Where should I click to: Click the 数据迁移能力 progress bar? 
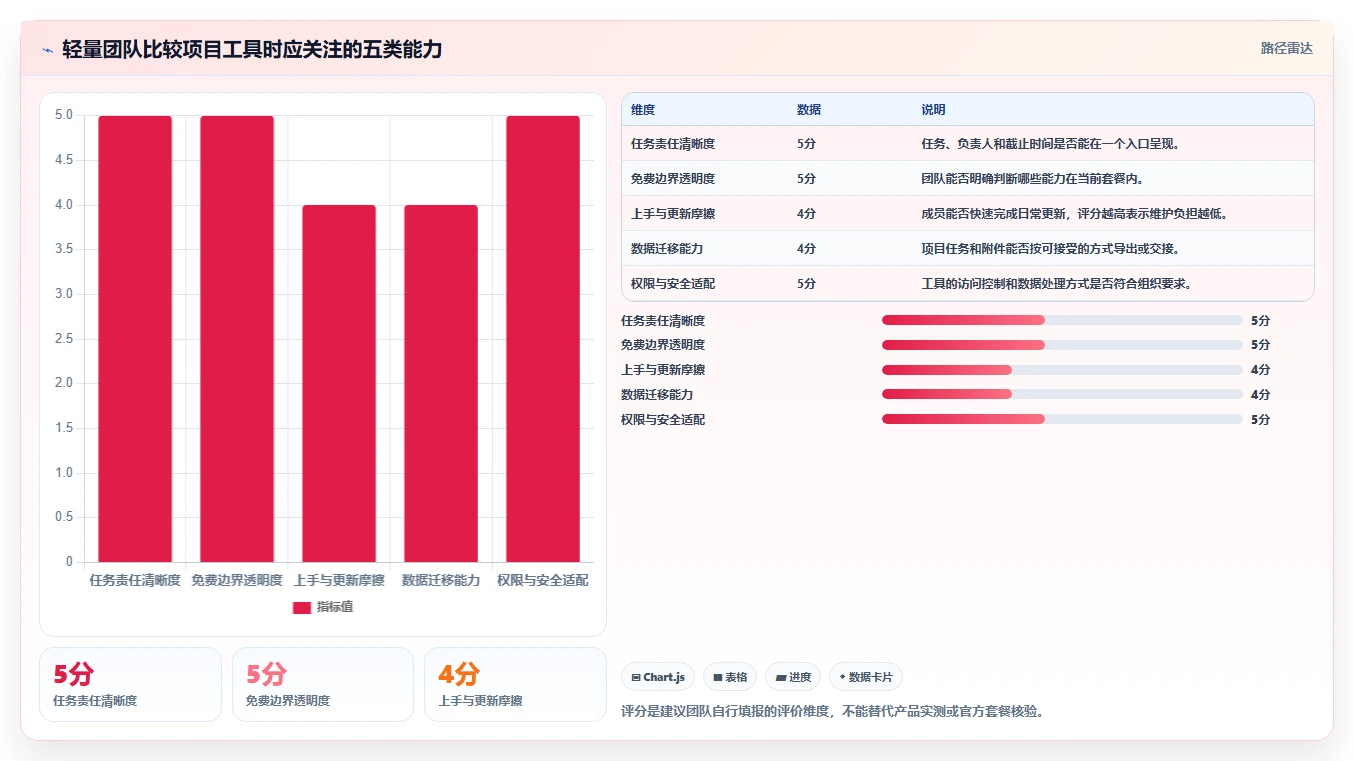1062,395
